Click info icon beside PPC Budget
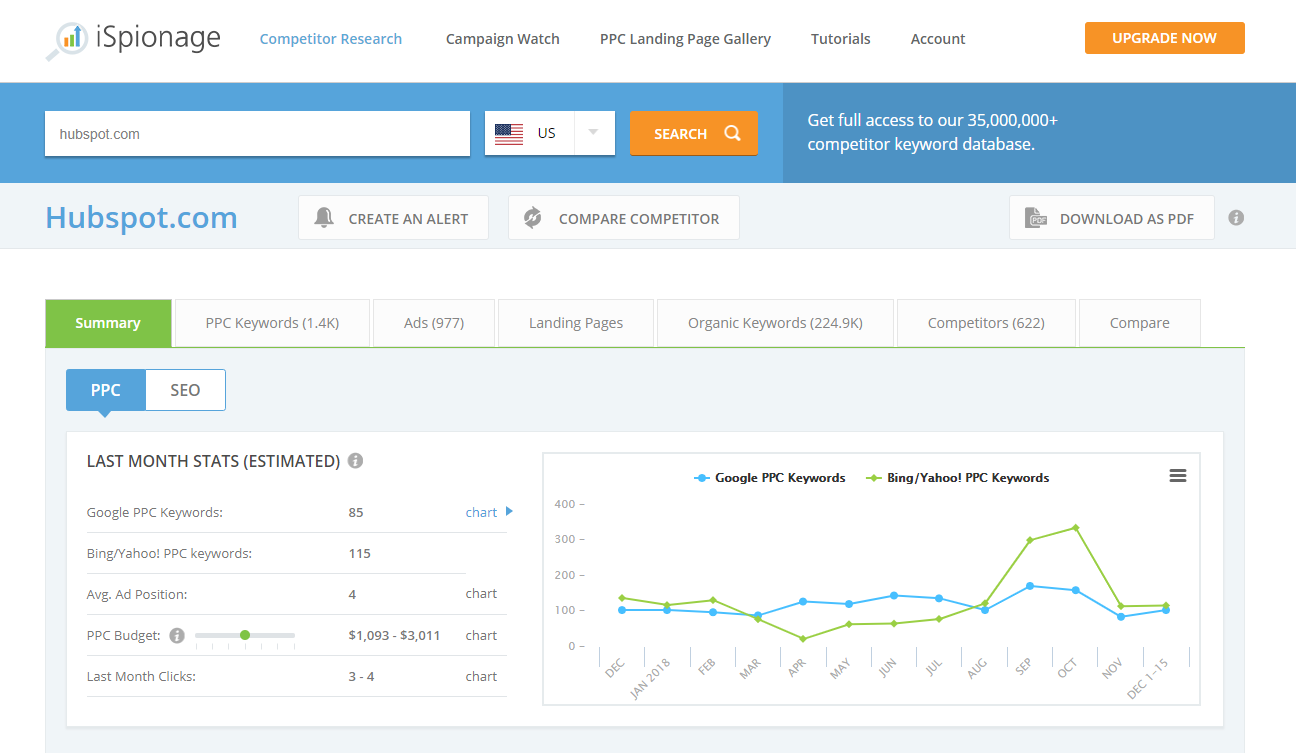The height and width of the screenshot is (753, 1296). coord(177,635)
